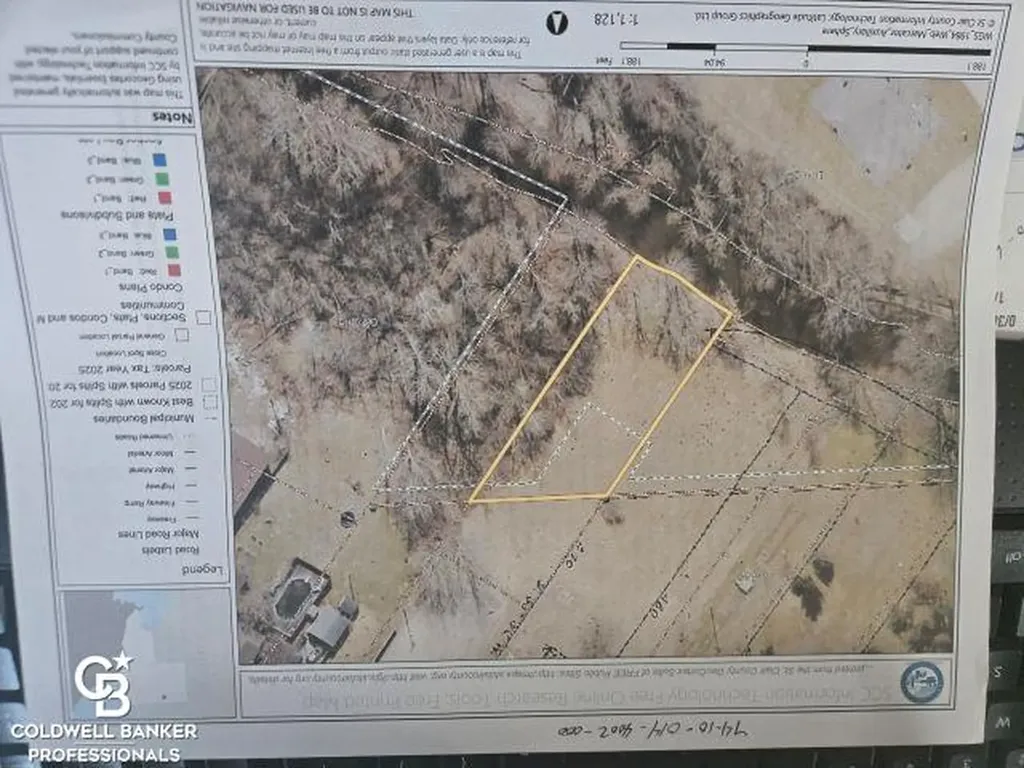1024x768 pixels.
Task: Click the green swatch under Condo Plans
Action: [172, 252]
